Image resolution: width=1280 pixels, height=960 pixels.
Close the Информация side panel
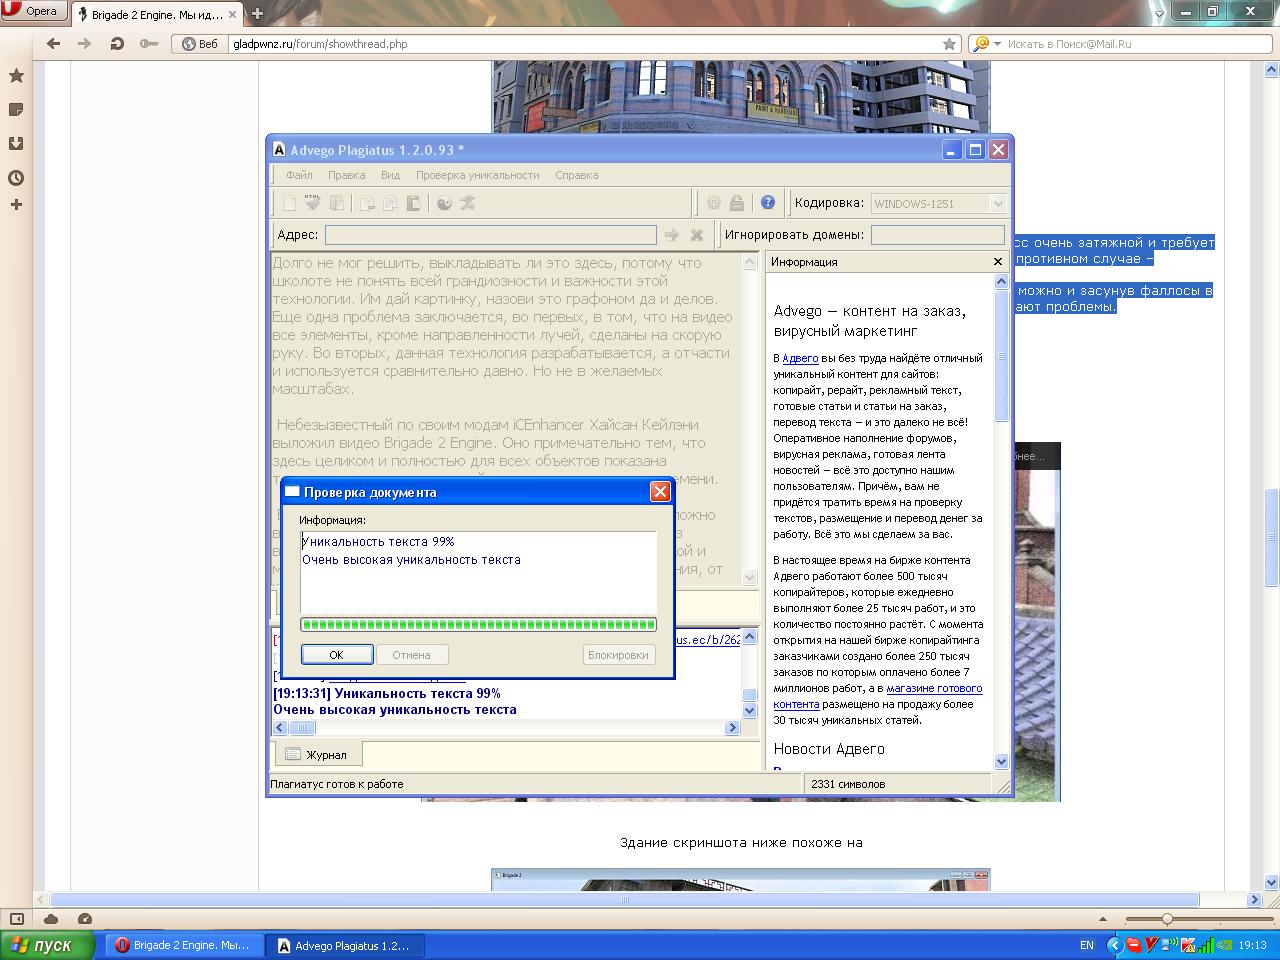997,262
